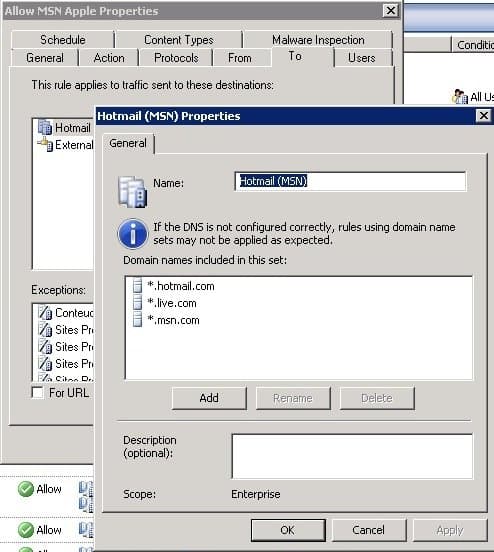Screen dimensions: 494x552
Task: Select the *.live.com domain entry
Action: click(x=171, y=303)
